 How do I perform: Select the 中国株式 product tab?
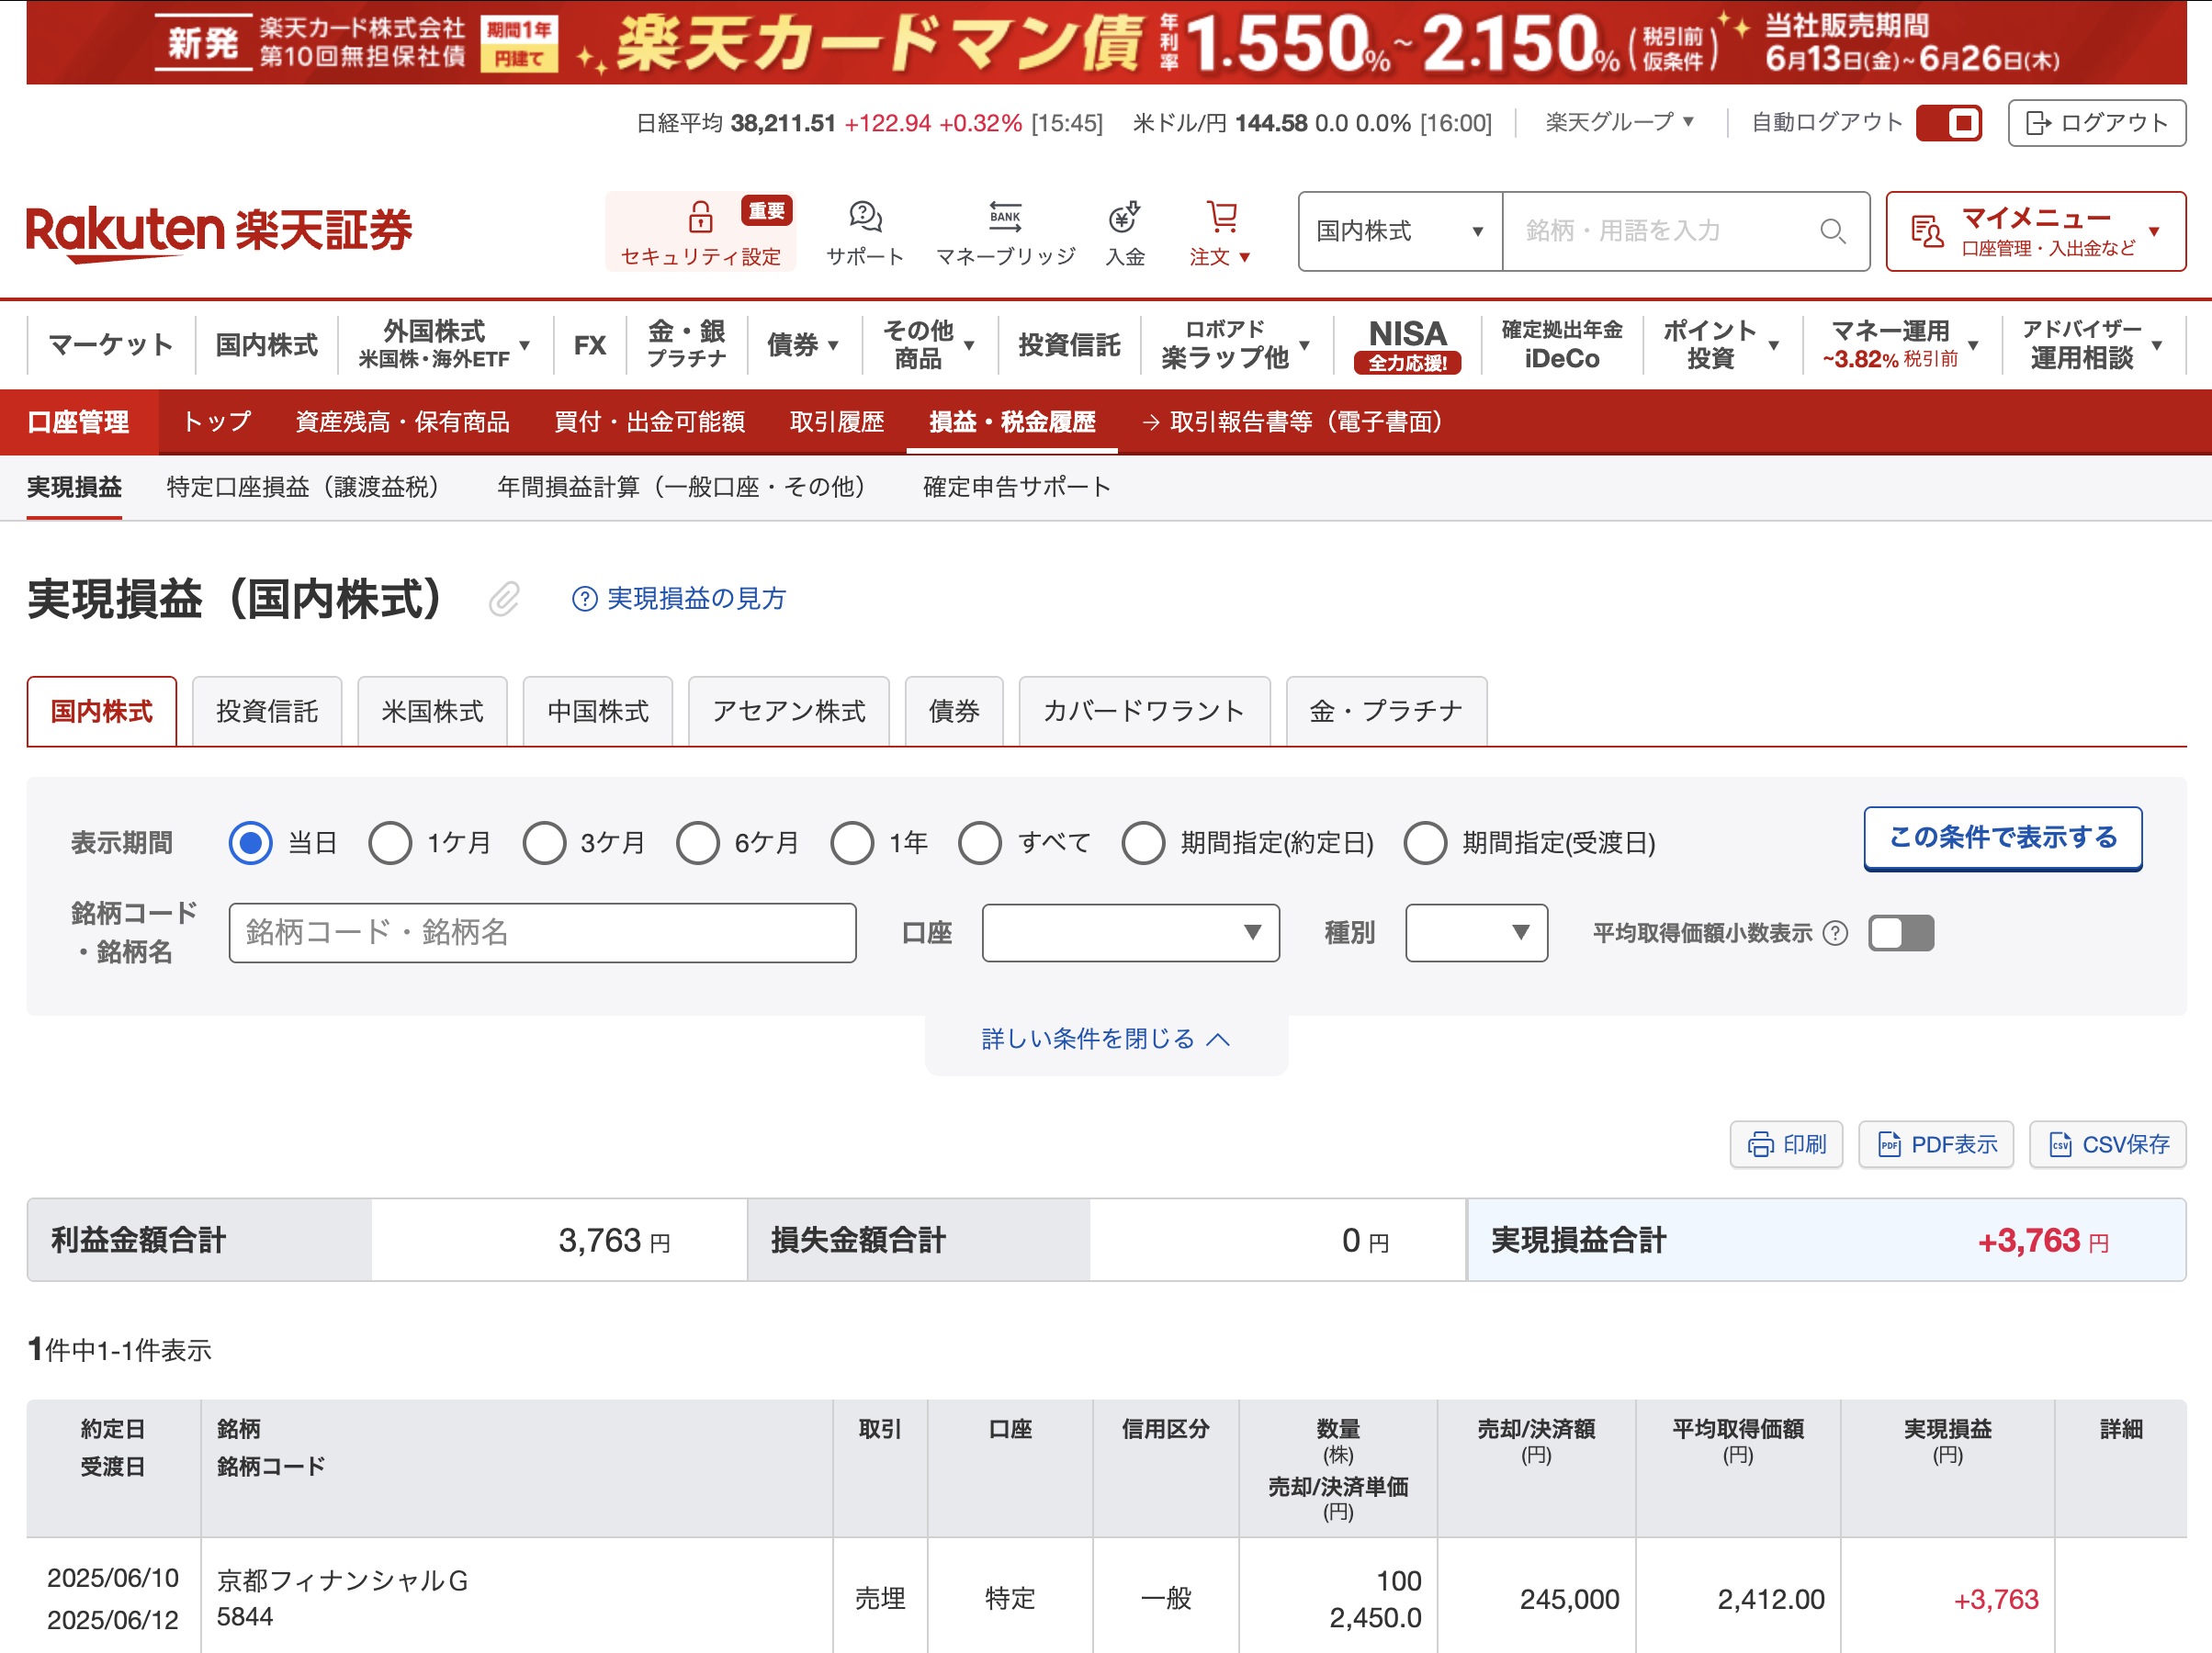click(598, 711)
